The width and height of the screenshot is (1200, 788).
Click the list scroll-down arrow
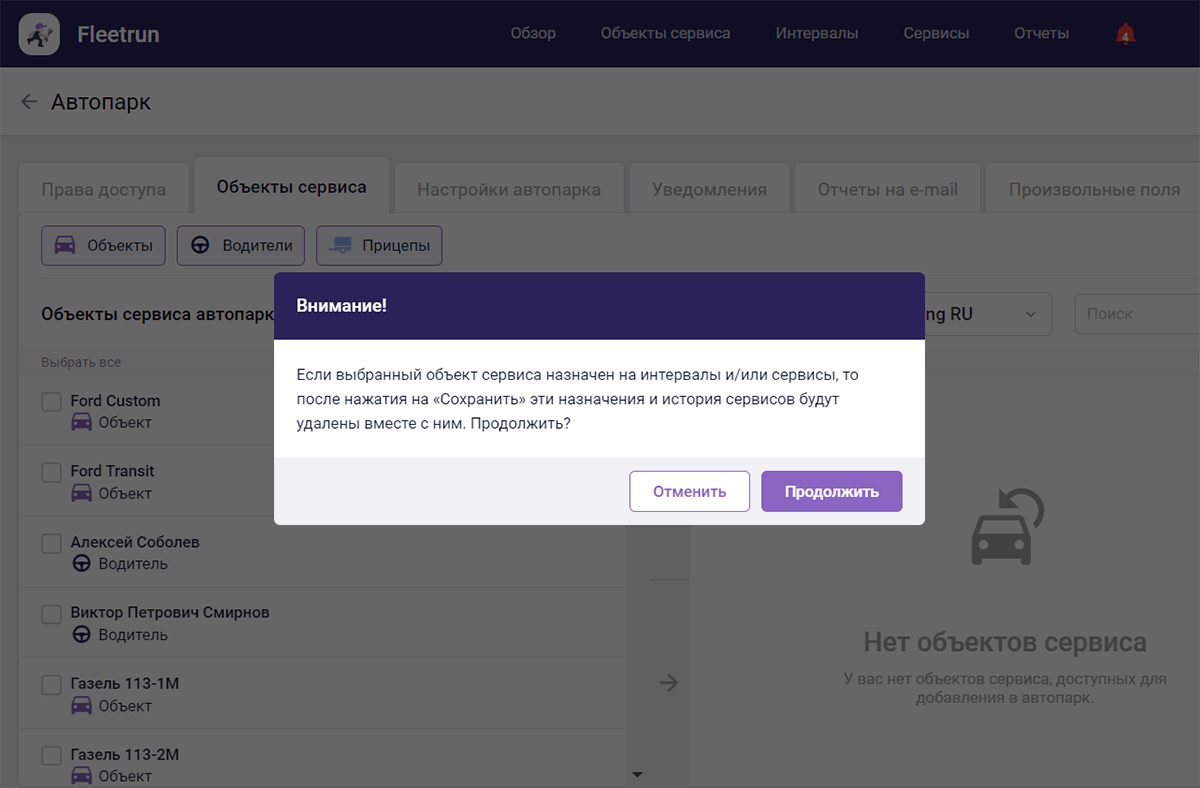(637, 774)
